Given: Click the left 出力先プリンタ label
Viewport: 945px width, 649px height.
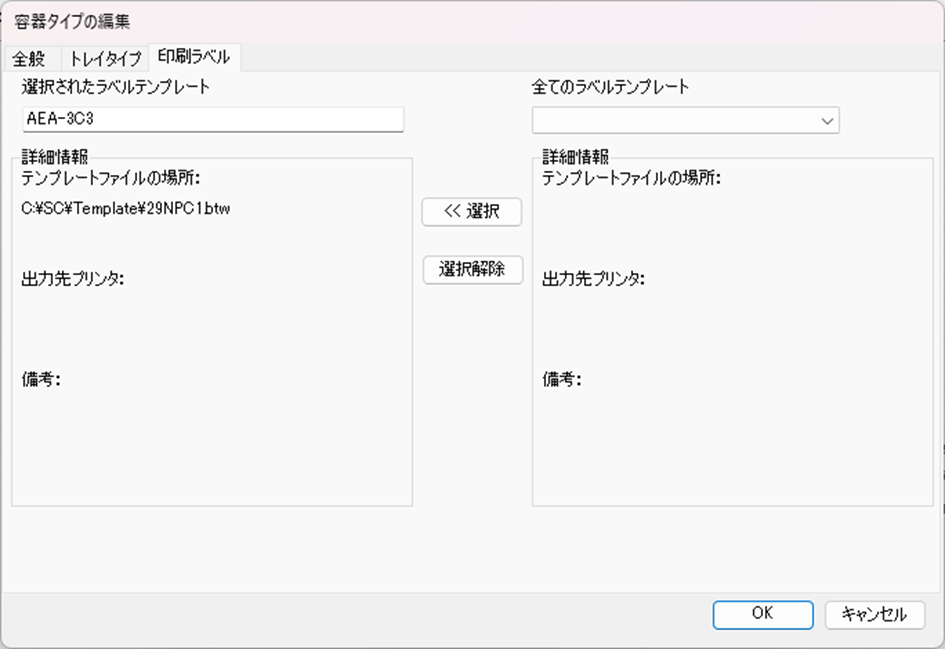Looking at the screenshot, I should point(72,279).
